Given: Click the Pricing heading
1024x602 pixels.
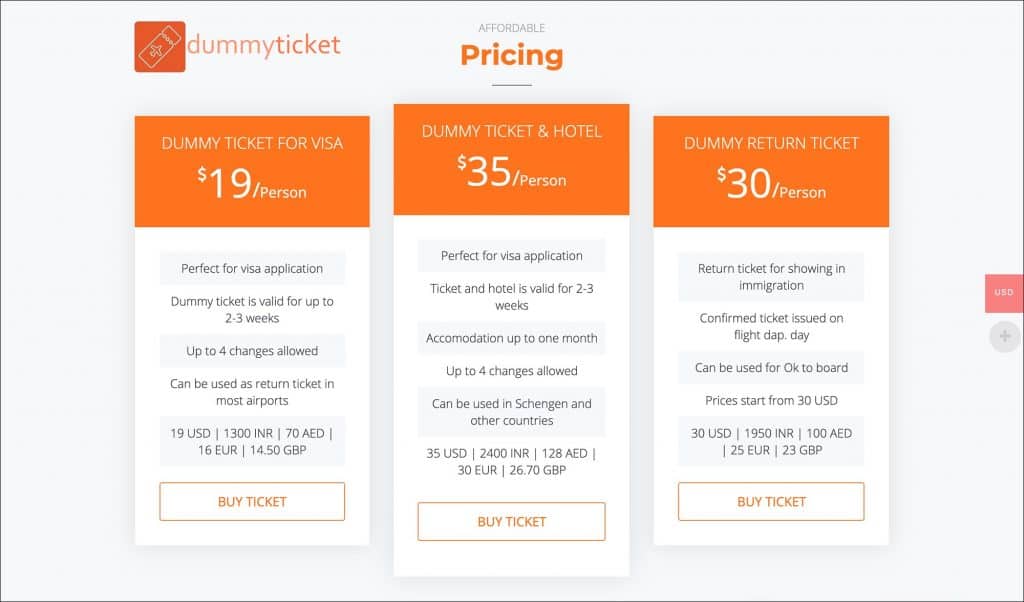Looking at the screenshot, I should [x=511, y=55].
